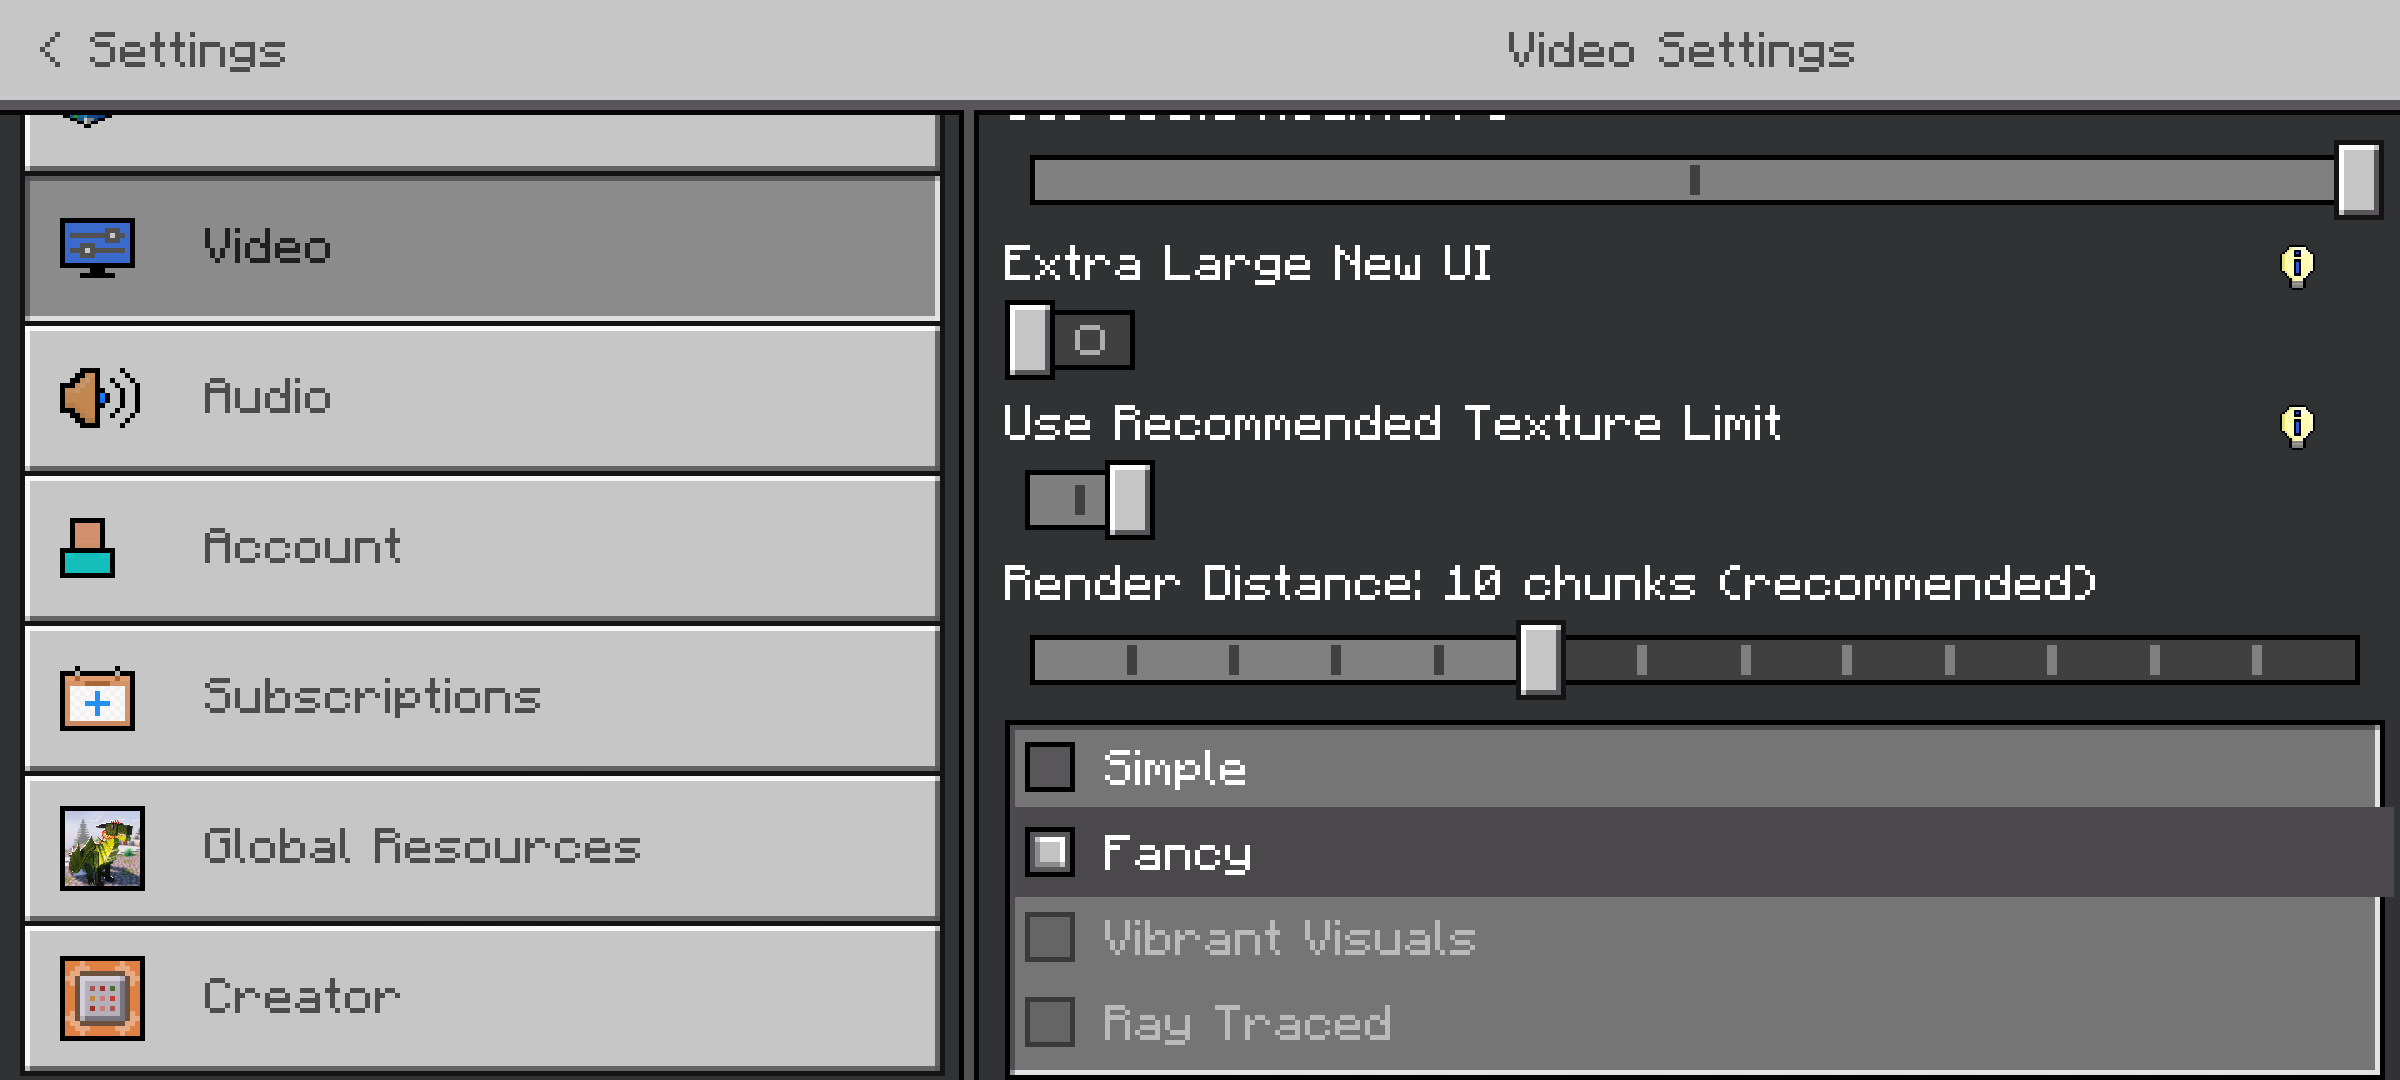Click the Creator command block icon

pyautogui.click(x=102, y=998)
